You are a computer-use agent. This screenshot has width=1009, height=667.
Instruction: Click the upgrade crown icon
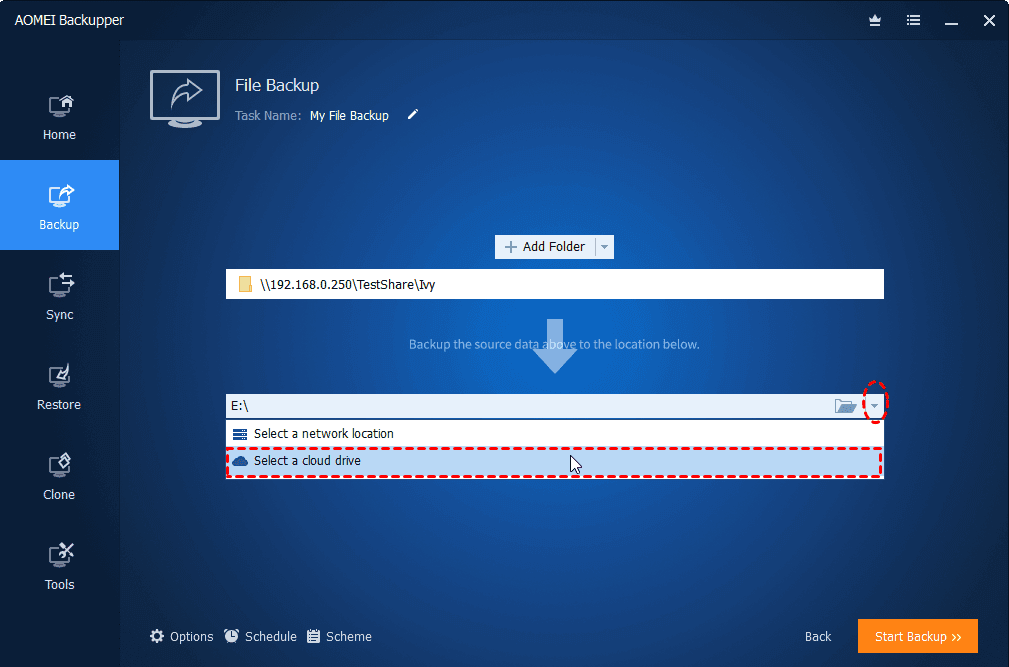pos(875,21)
